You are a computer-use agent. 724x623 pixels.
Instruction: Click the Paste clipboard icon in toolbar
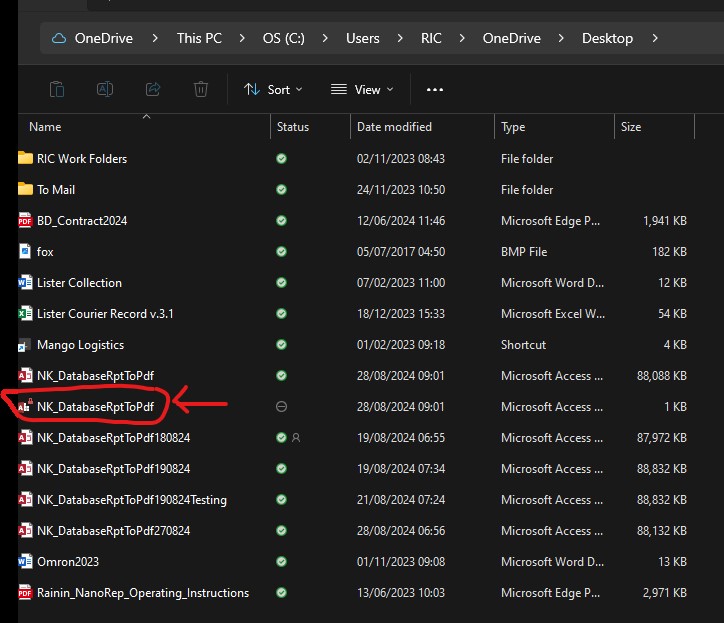tap(57, 89)
